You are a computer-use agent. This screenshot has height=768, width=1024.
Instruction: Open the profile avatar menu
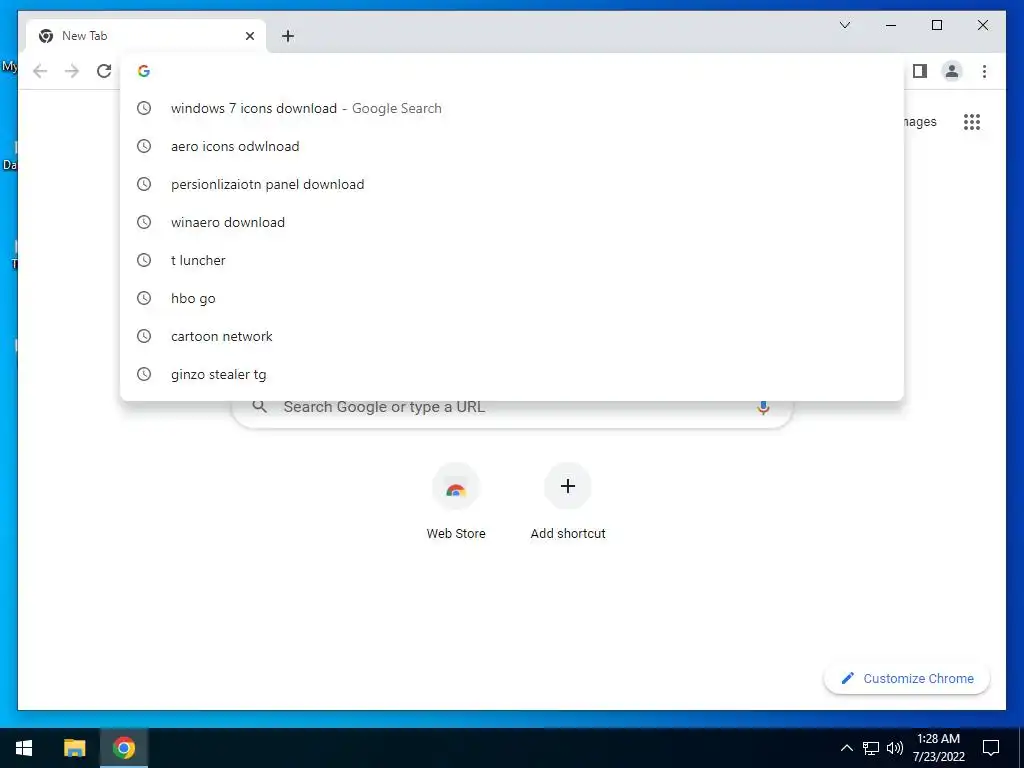pyautogui.click(x=952, y=71)
